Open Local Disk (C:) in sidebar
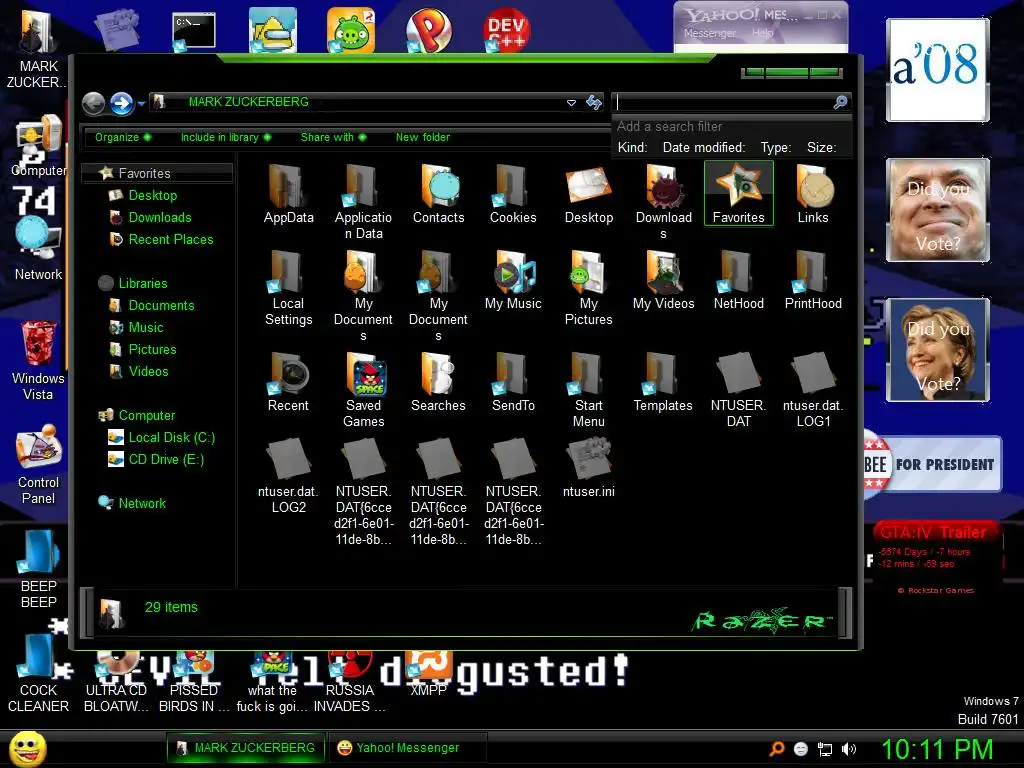 pyautogui.click(x=171, y=438)
